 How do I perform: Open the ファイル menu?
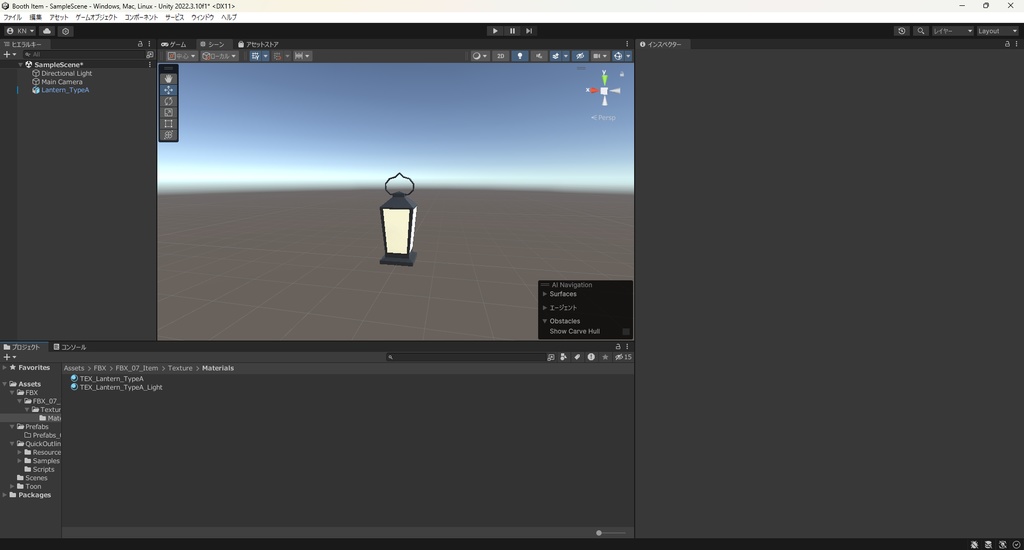pyautogui.click(x=12, y=18)
